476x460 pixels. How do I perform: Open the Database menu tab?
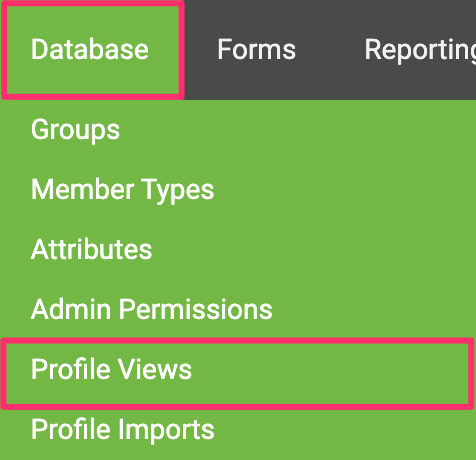92,49
